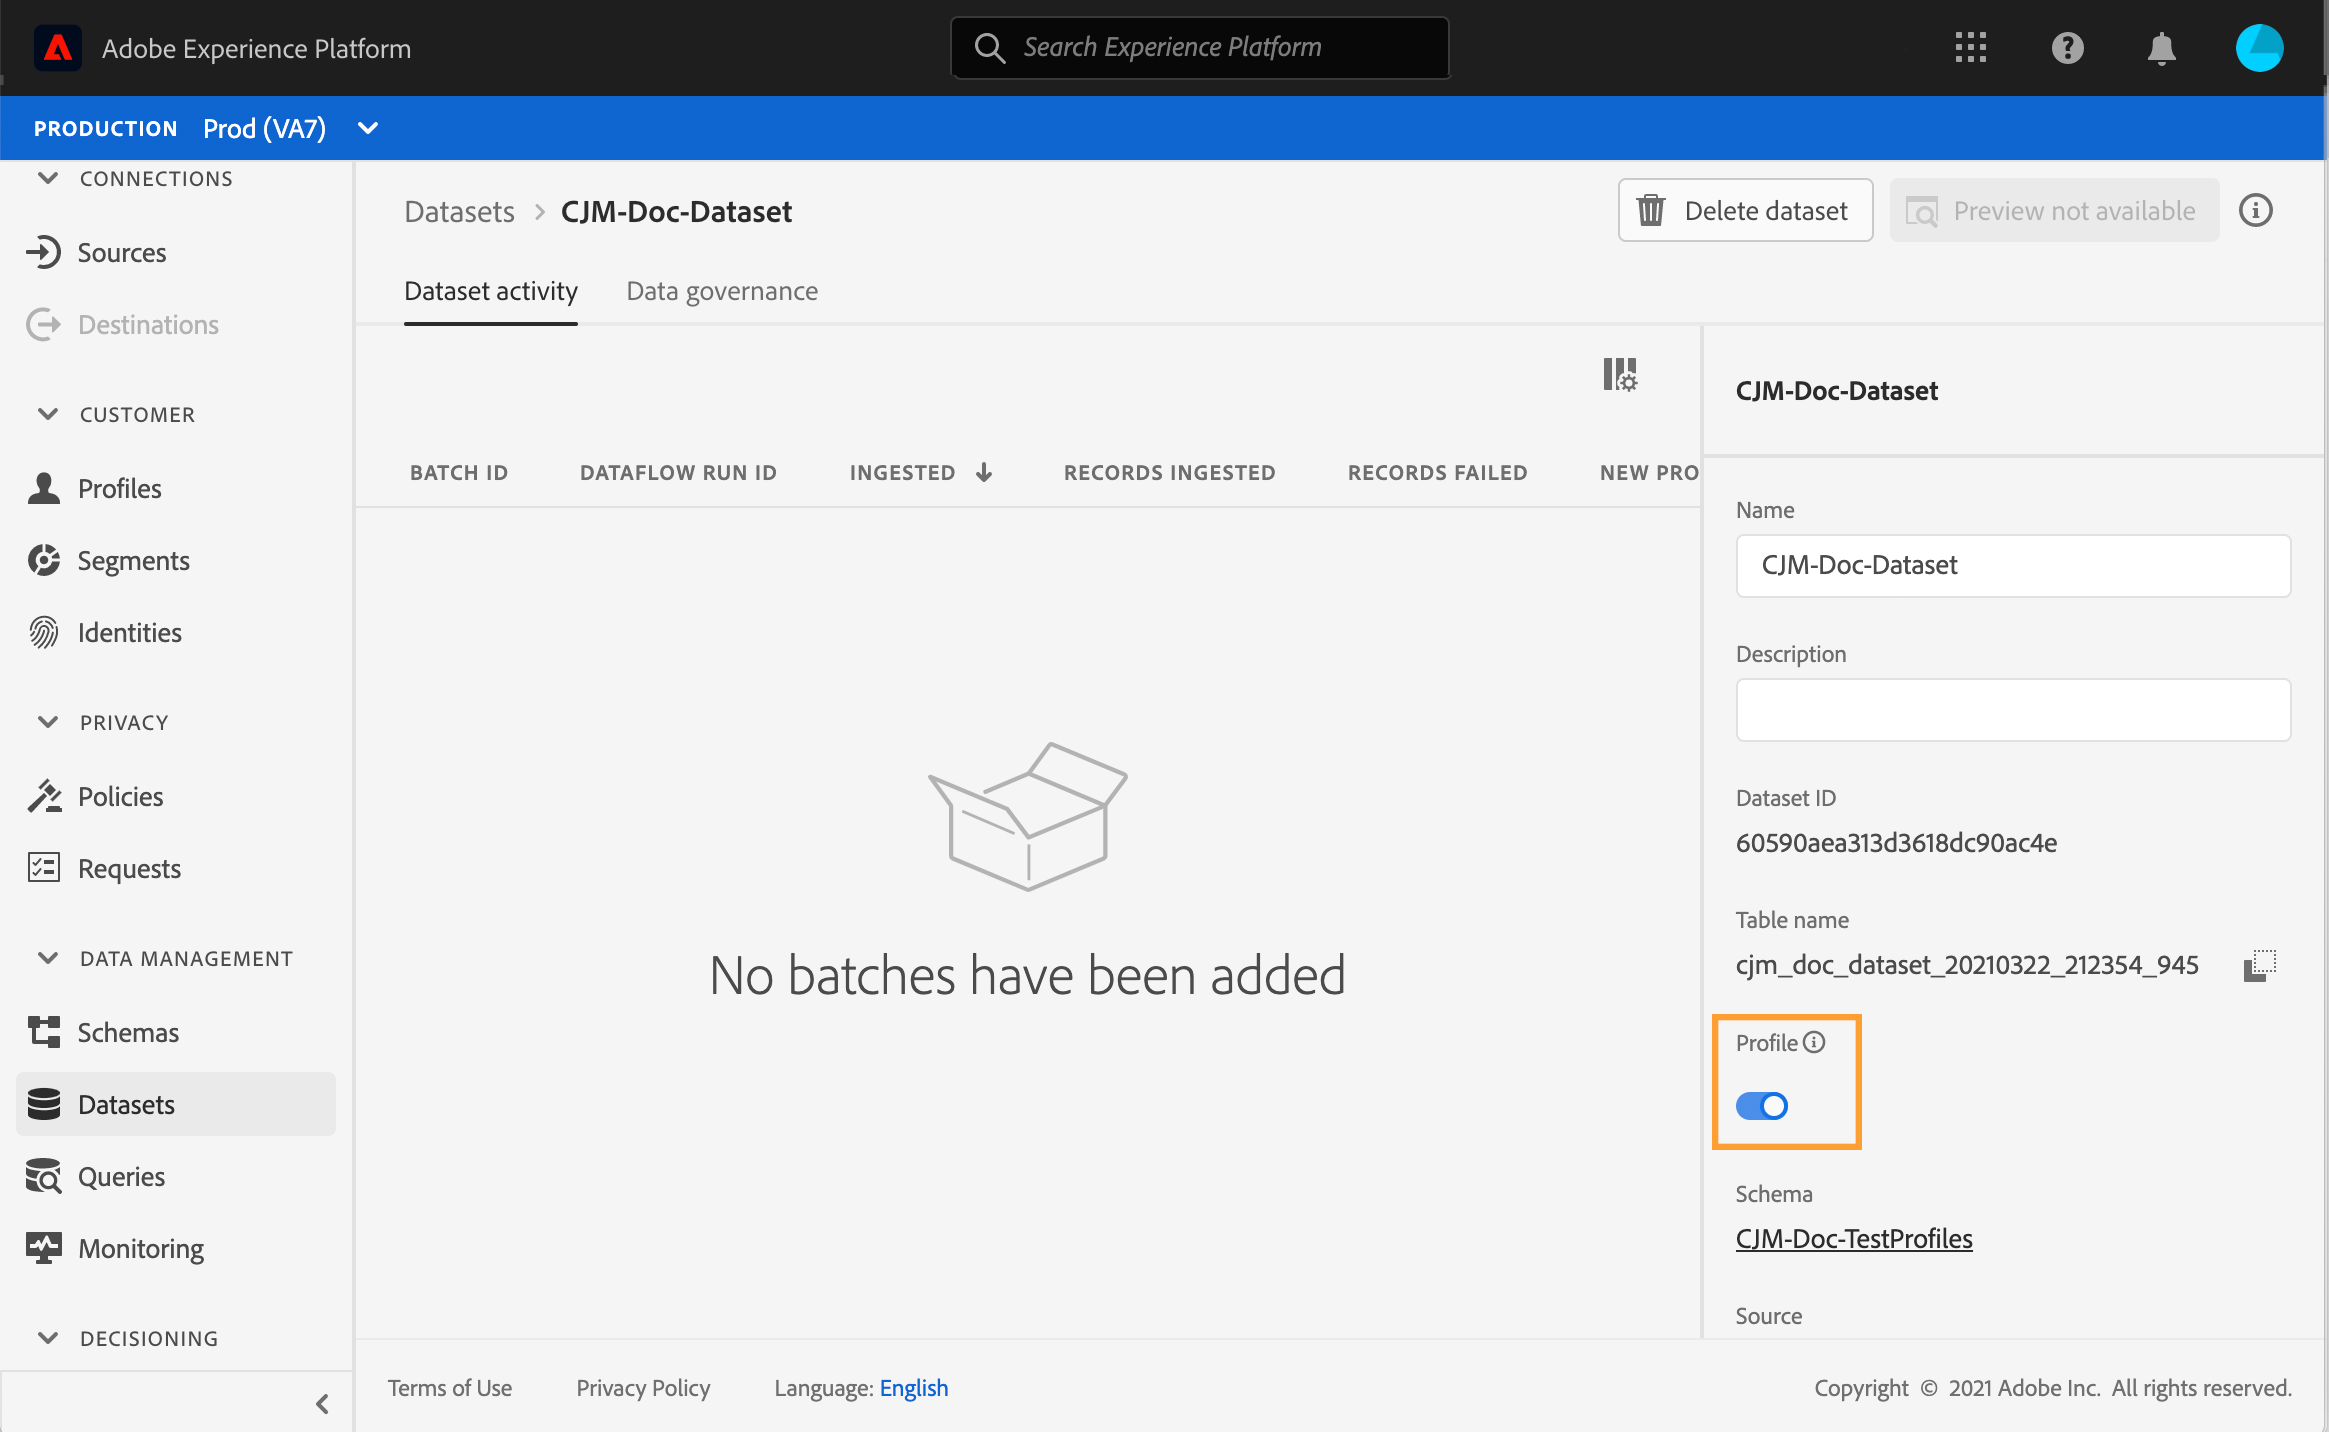This screenshot has width=2329, height=1432.
Task: Switch to the Data governance tab
Action: [721, 291]
